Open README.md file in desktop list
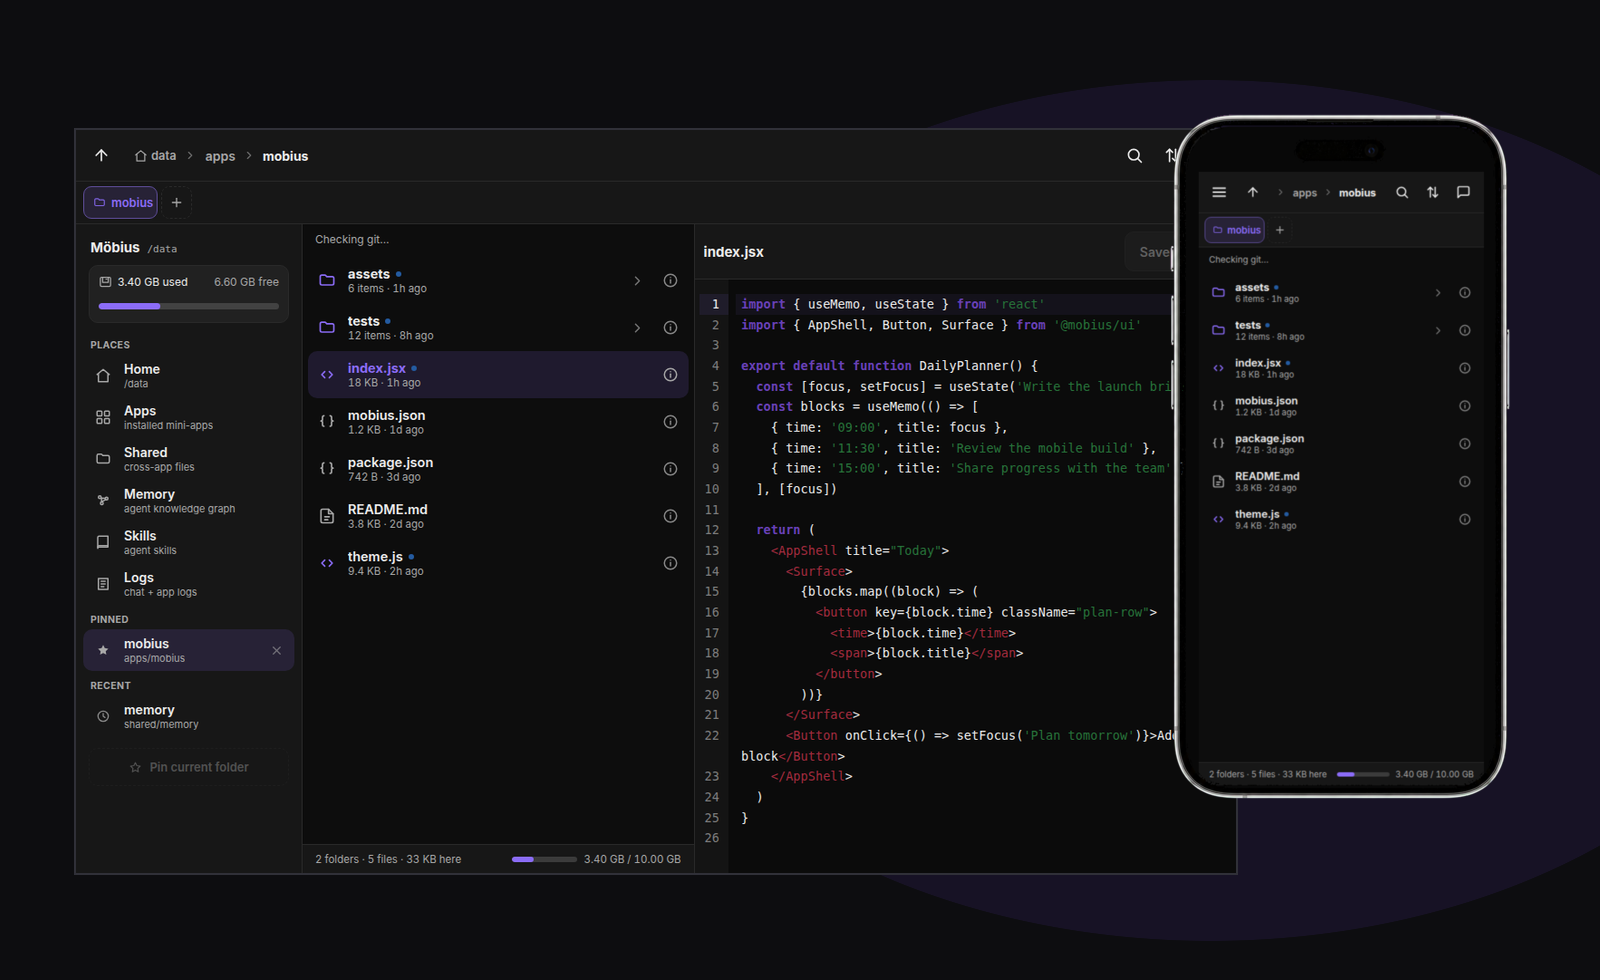This screenshot has width=1600, height=980. pos(498,516)
